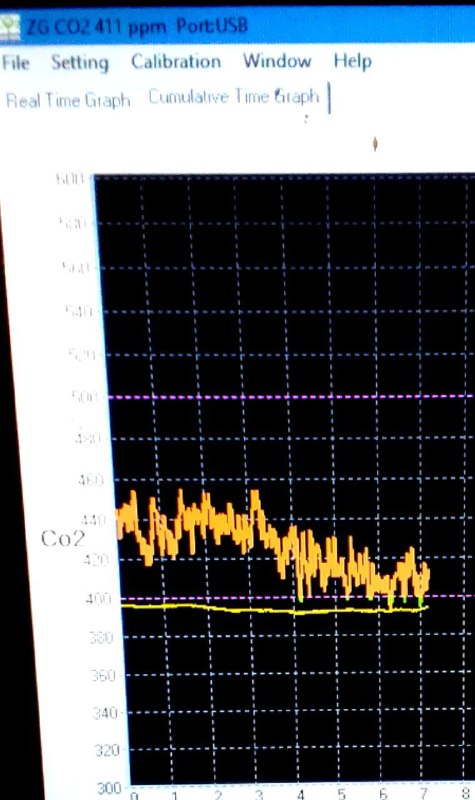
Task: Switch to the Real Time Graph tab
Action: coord(68,100)
